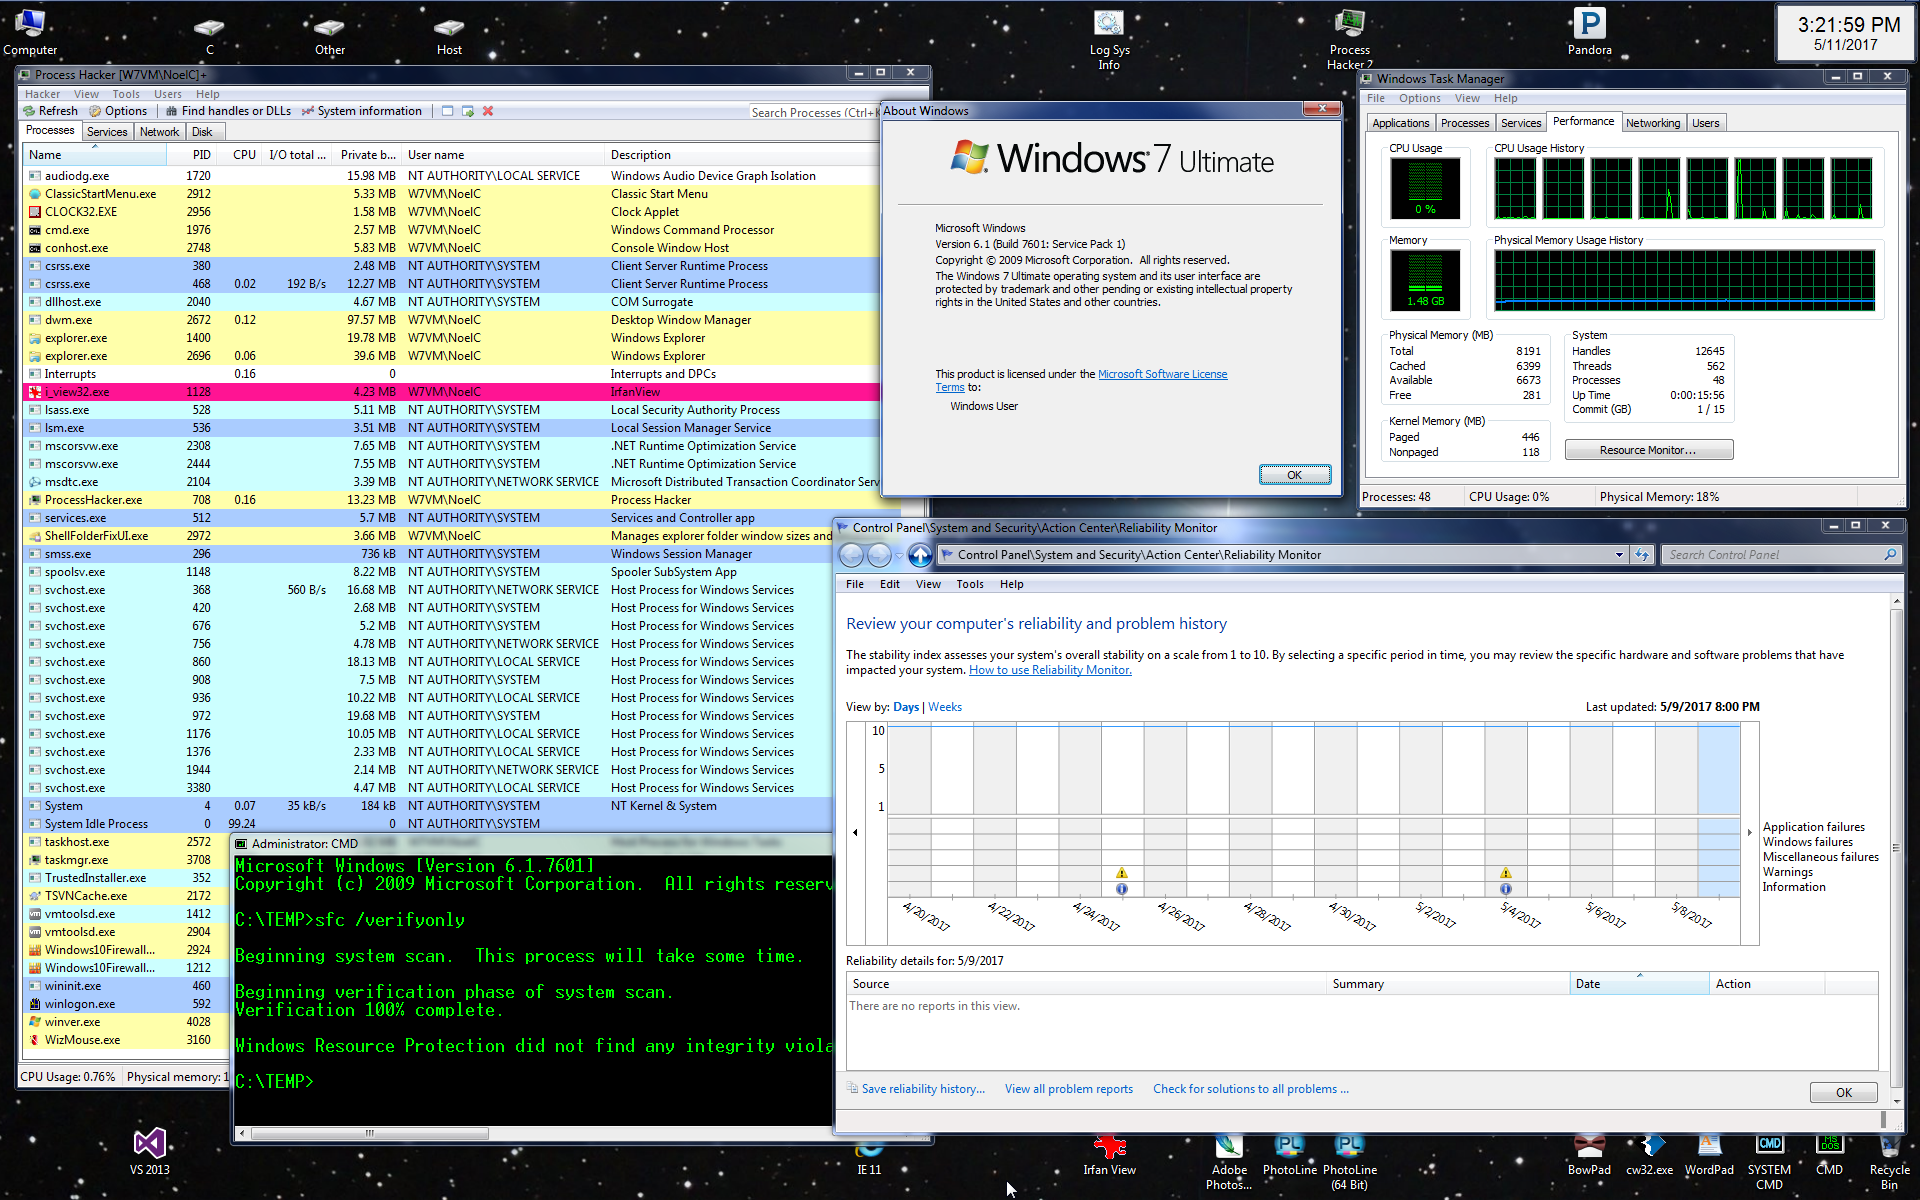Open WordPad desktop shortcut
The image size is (1920, 1200).
point(1709,1154)
